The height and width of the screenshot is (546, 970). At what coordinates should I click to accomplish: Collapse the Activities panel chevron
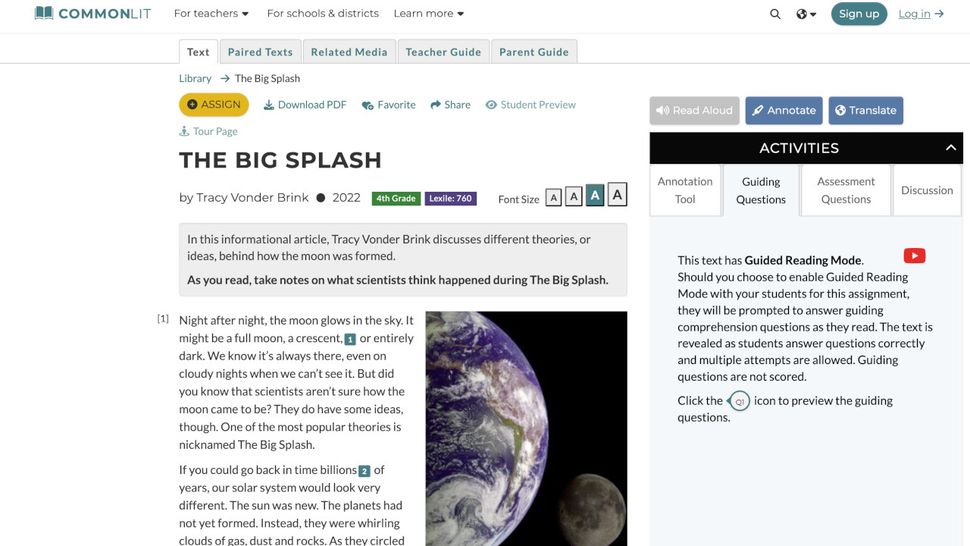pyautogui.click(x=951, y=148)
